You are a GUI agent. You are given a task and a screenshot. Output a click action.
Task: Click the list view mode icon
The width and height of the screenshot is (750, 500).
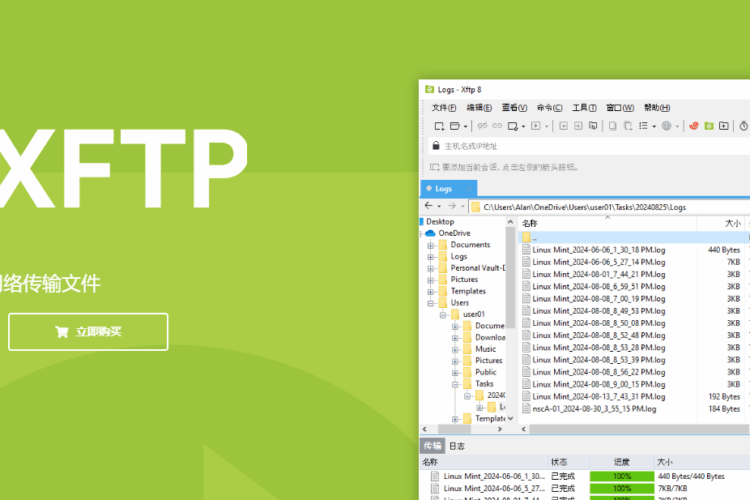click(x=643, y=126)
